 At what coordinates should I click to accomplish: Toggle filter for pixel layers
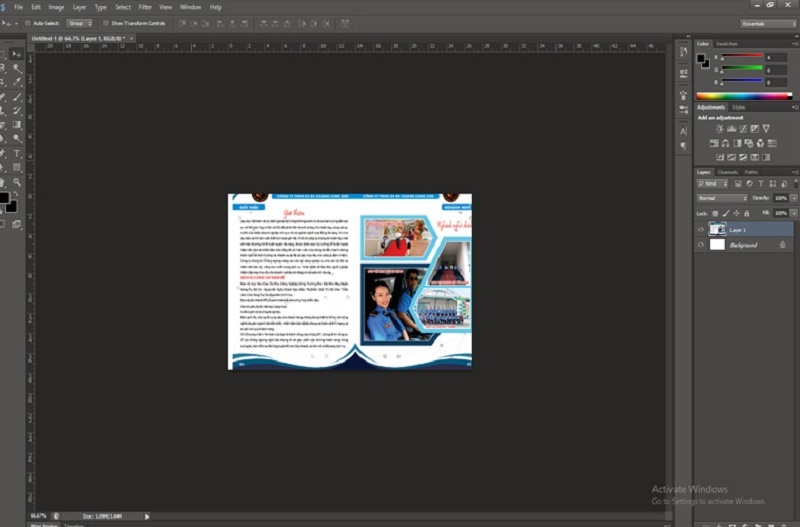click(738, 184)
